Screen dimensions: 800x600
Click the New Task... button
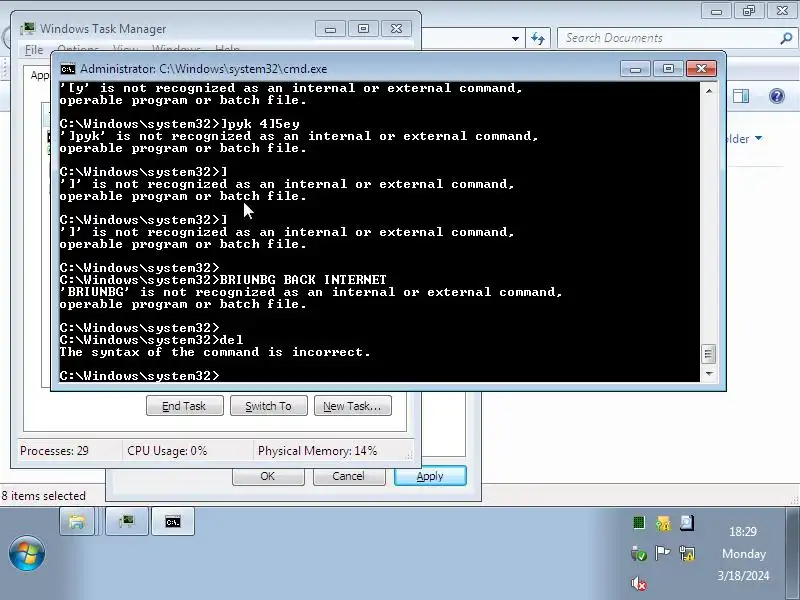coord(353,406)
